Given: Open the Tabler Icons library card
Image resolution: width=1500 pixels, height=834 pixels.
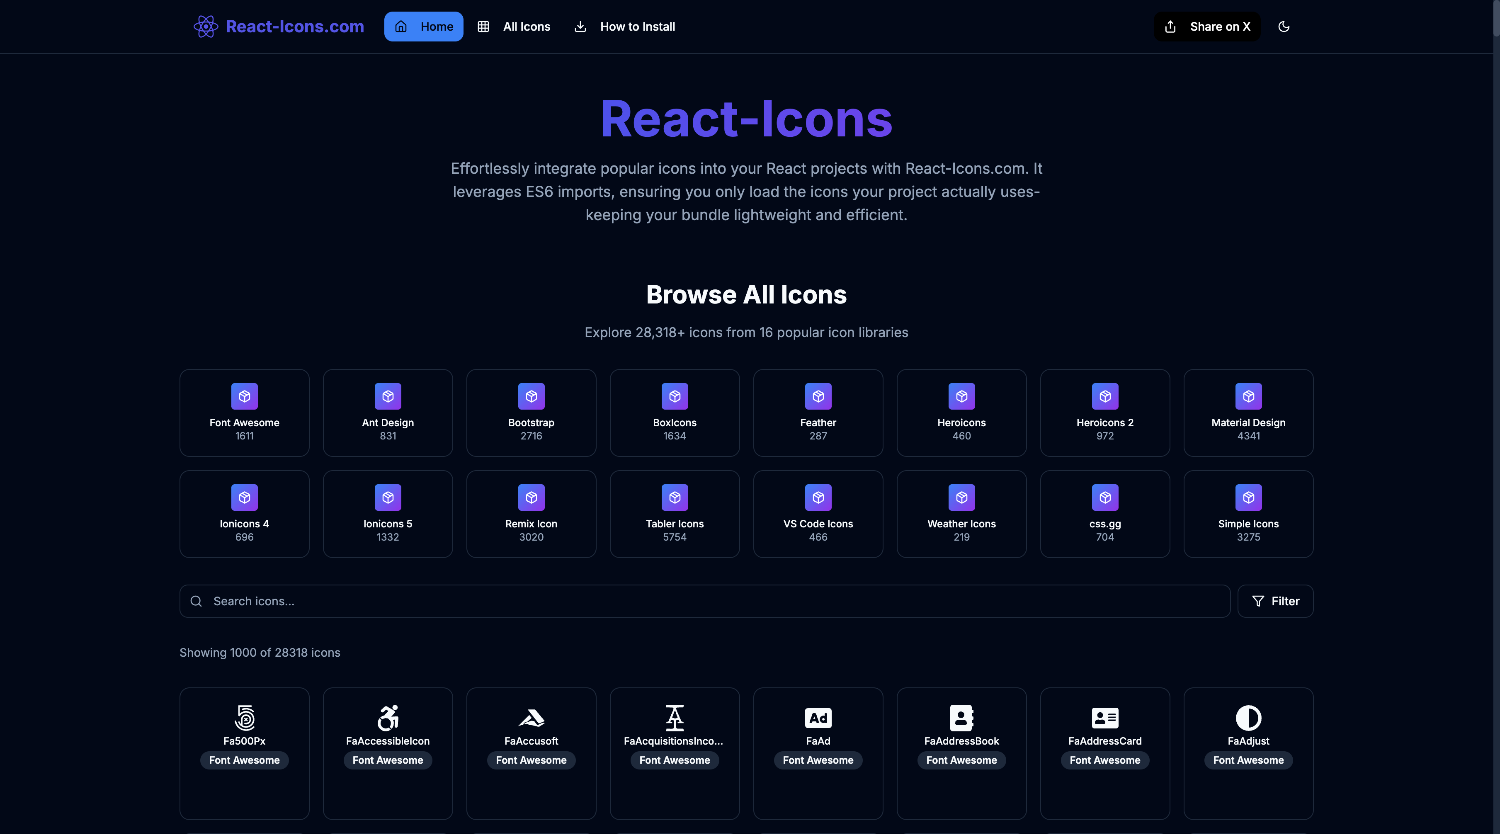Looking at the screenshot, I should click(x=675, y=514).
